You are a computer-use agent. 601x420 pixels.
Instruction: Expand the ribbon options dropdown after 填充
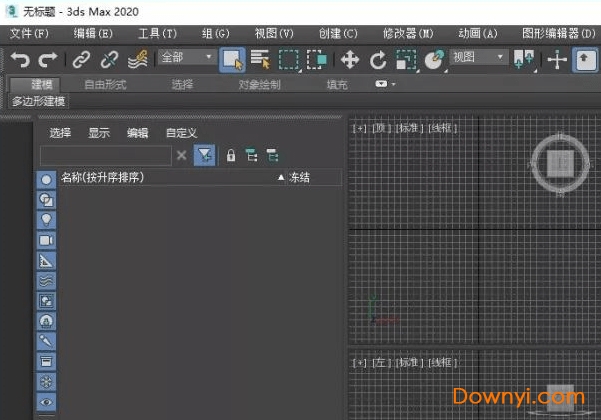[385, 85]
